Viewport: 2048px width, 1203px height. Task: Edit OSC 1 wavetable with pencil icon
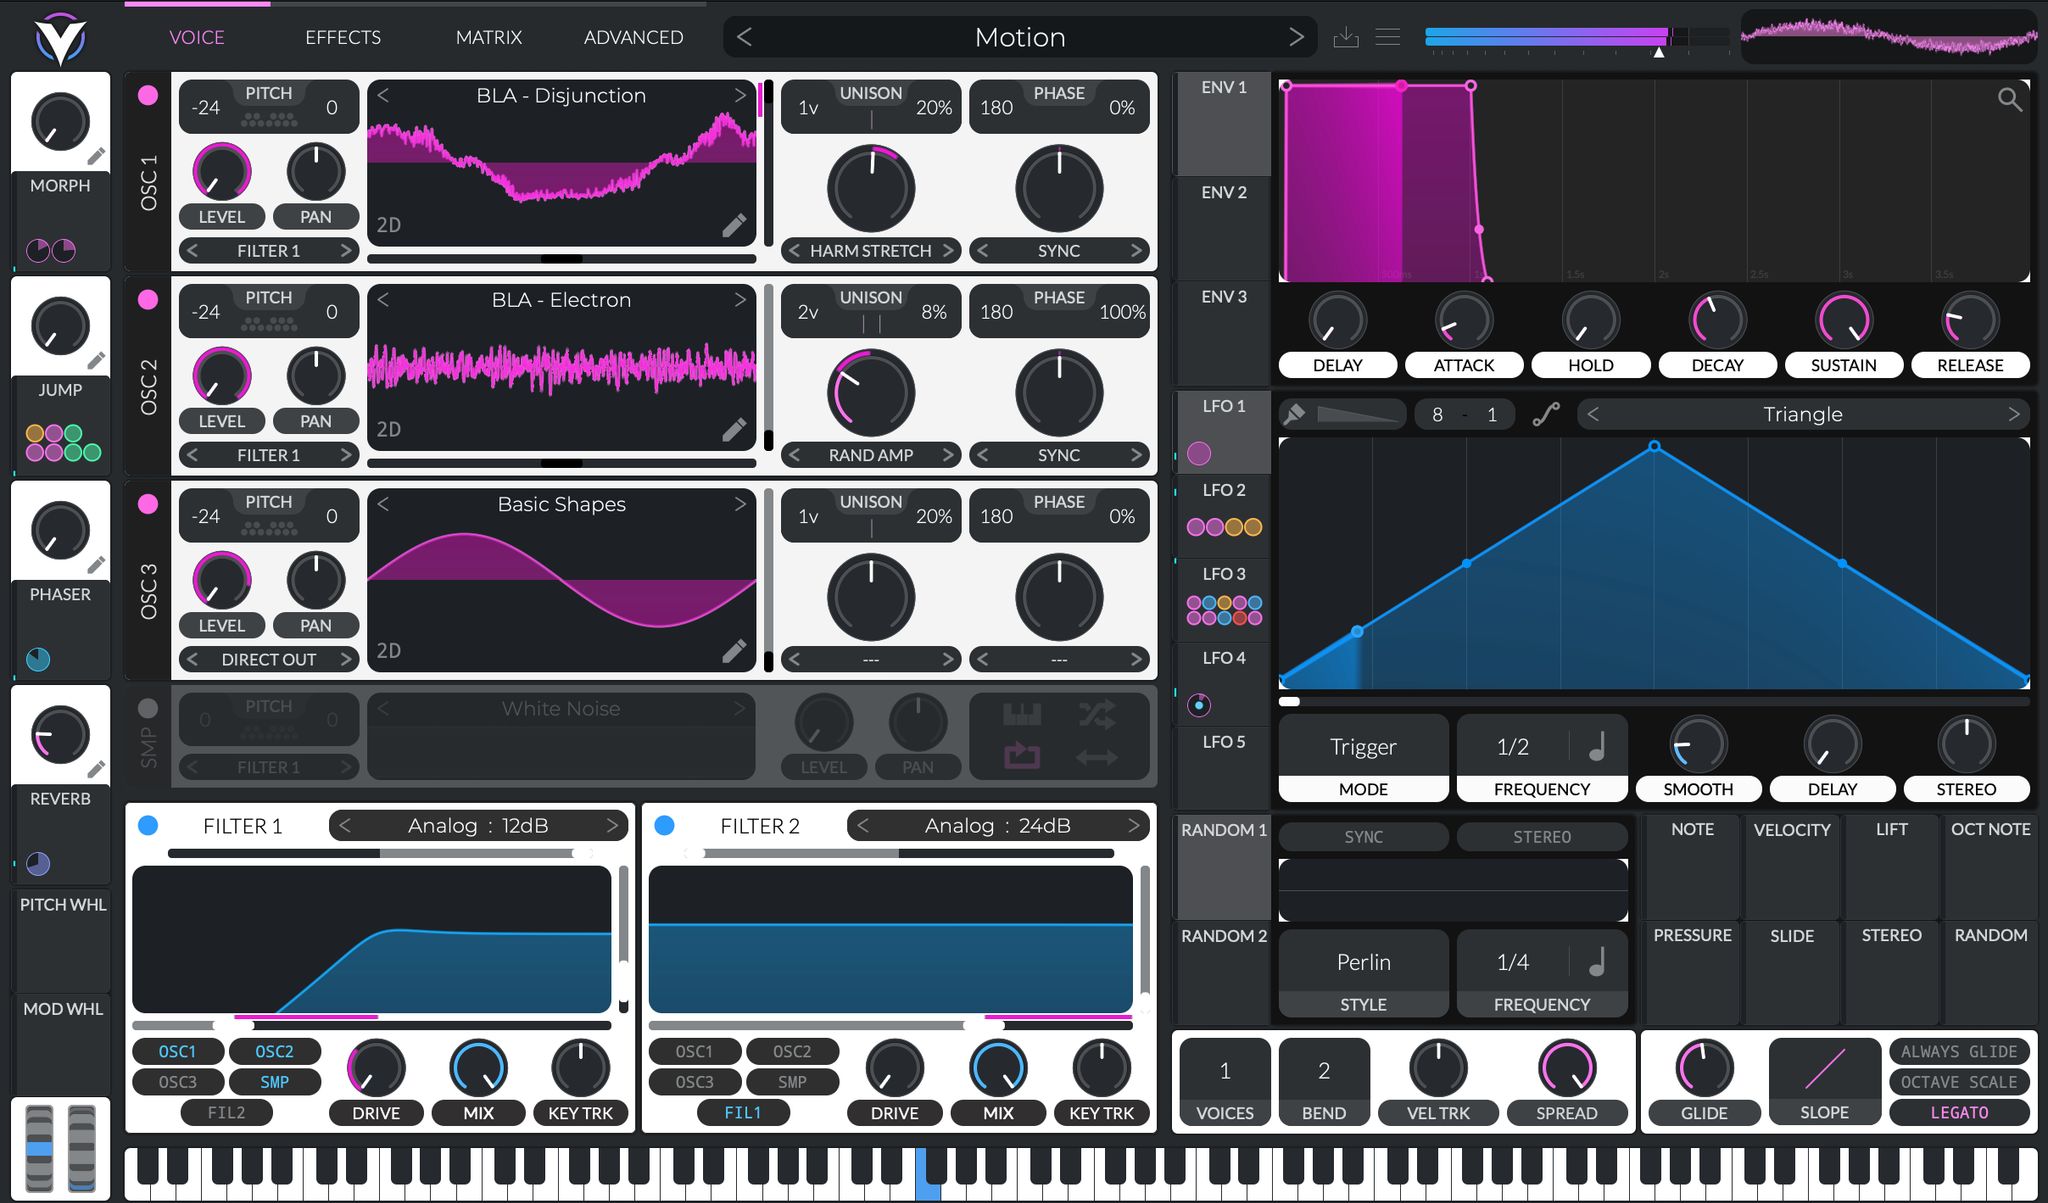click(x=734, y=226)
